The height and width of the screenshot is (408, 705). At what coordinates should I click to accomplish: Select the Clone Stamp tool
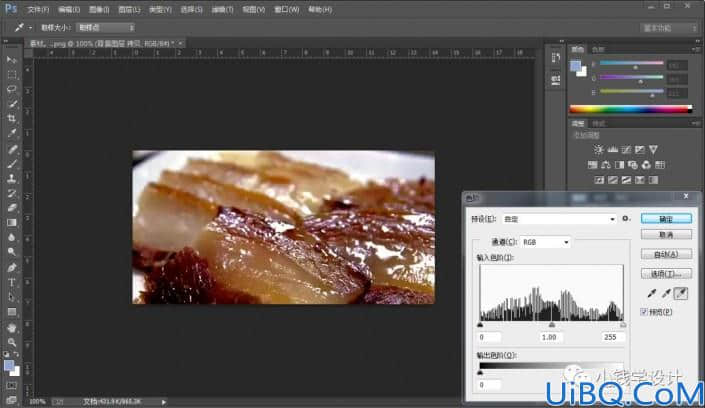12,179
